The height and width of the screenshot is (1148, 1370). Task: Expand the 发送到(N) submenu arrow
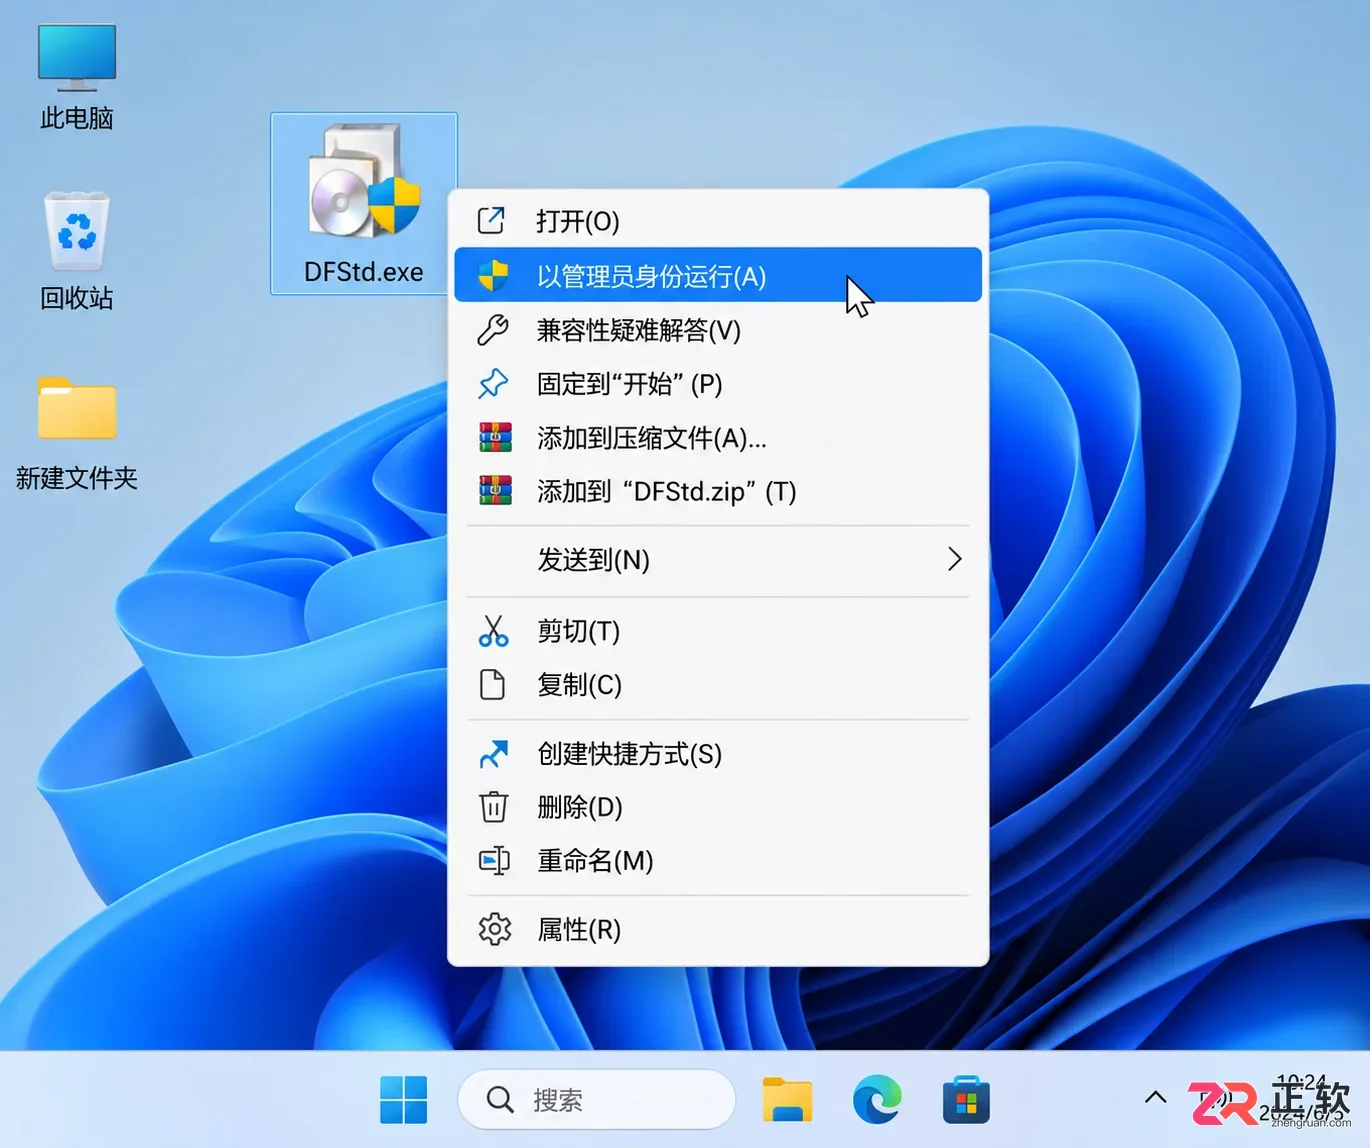coord(954,559)
